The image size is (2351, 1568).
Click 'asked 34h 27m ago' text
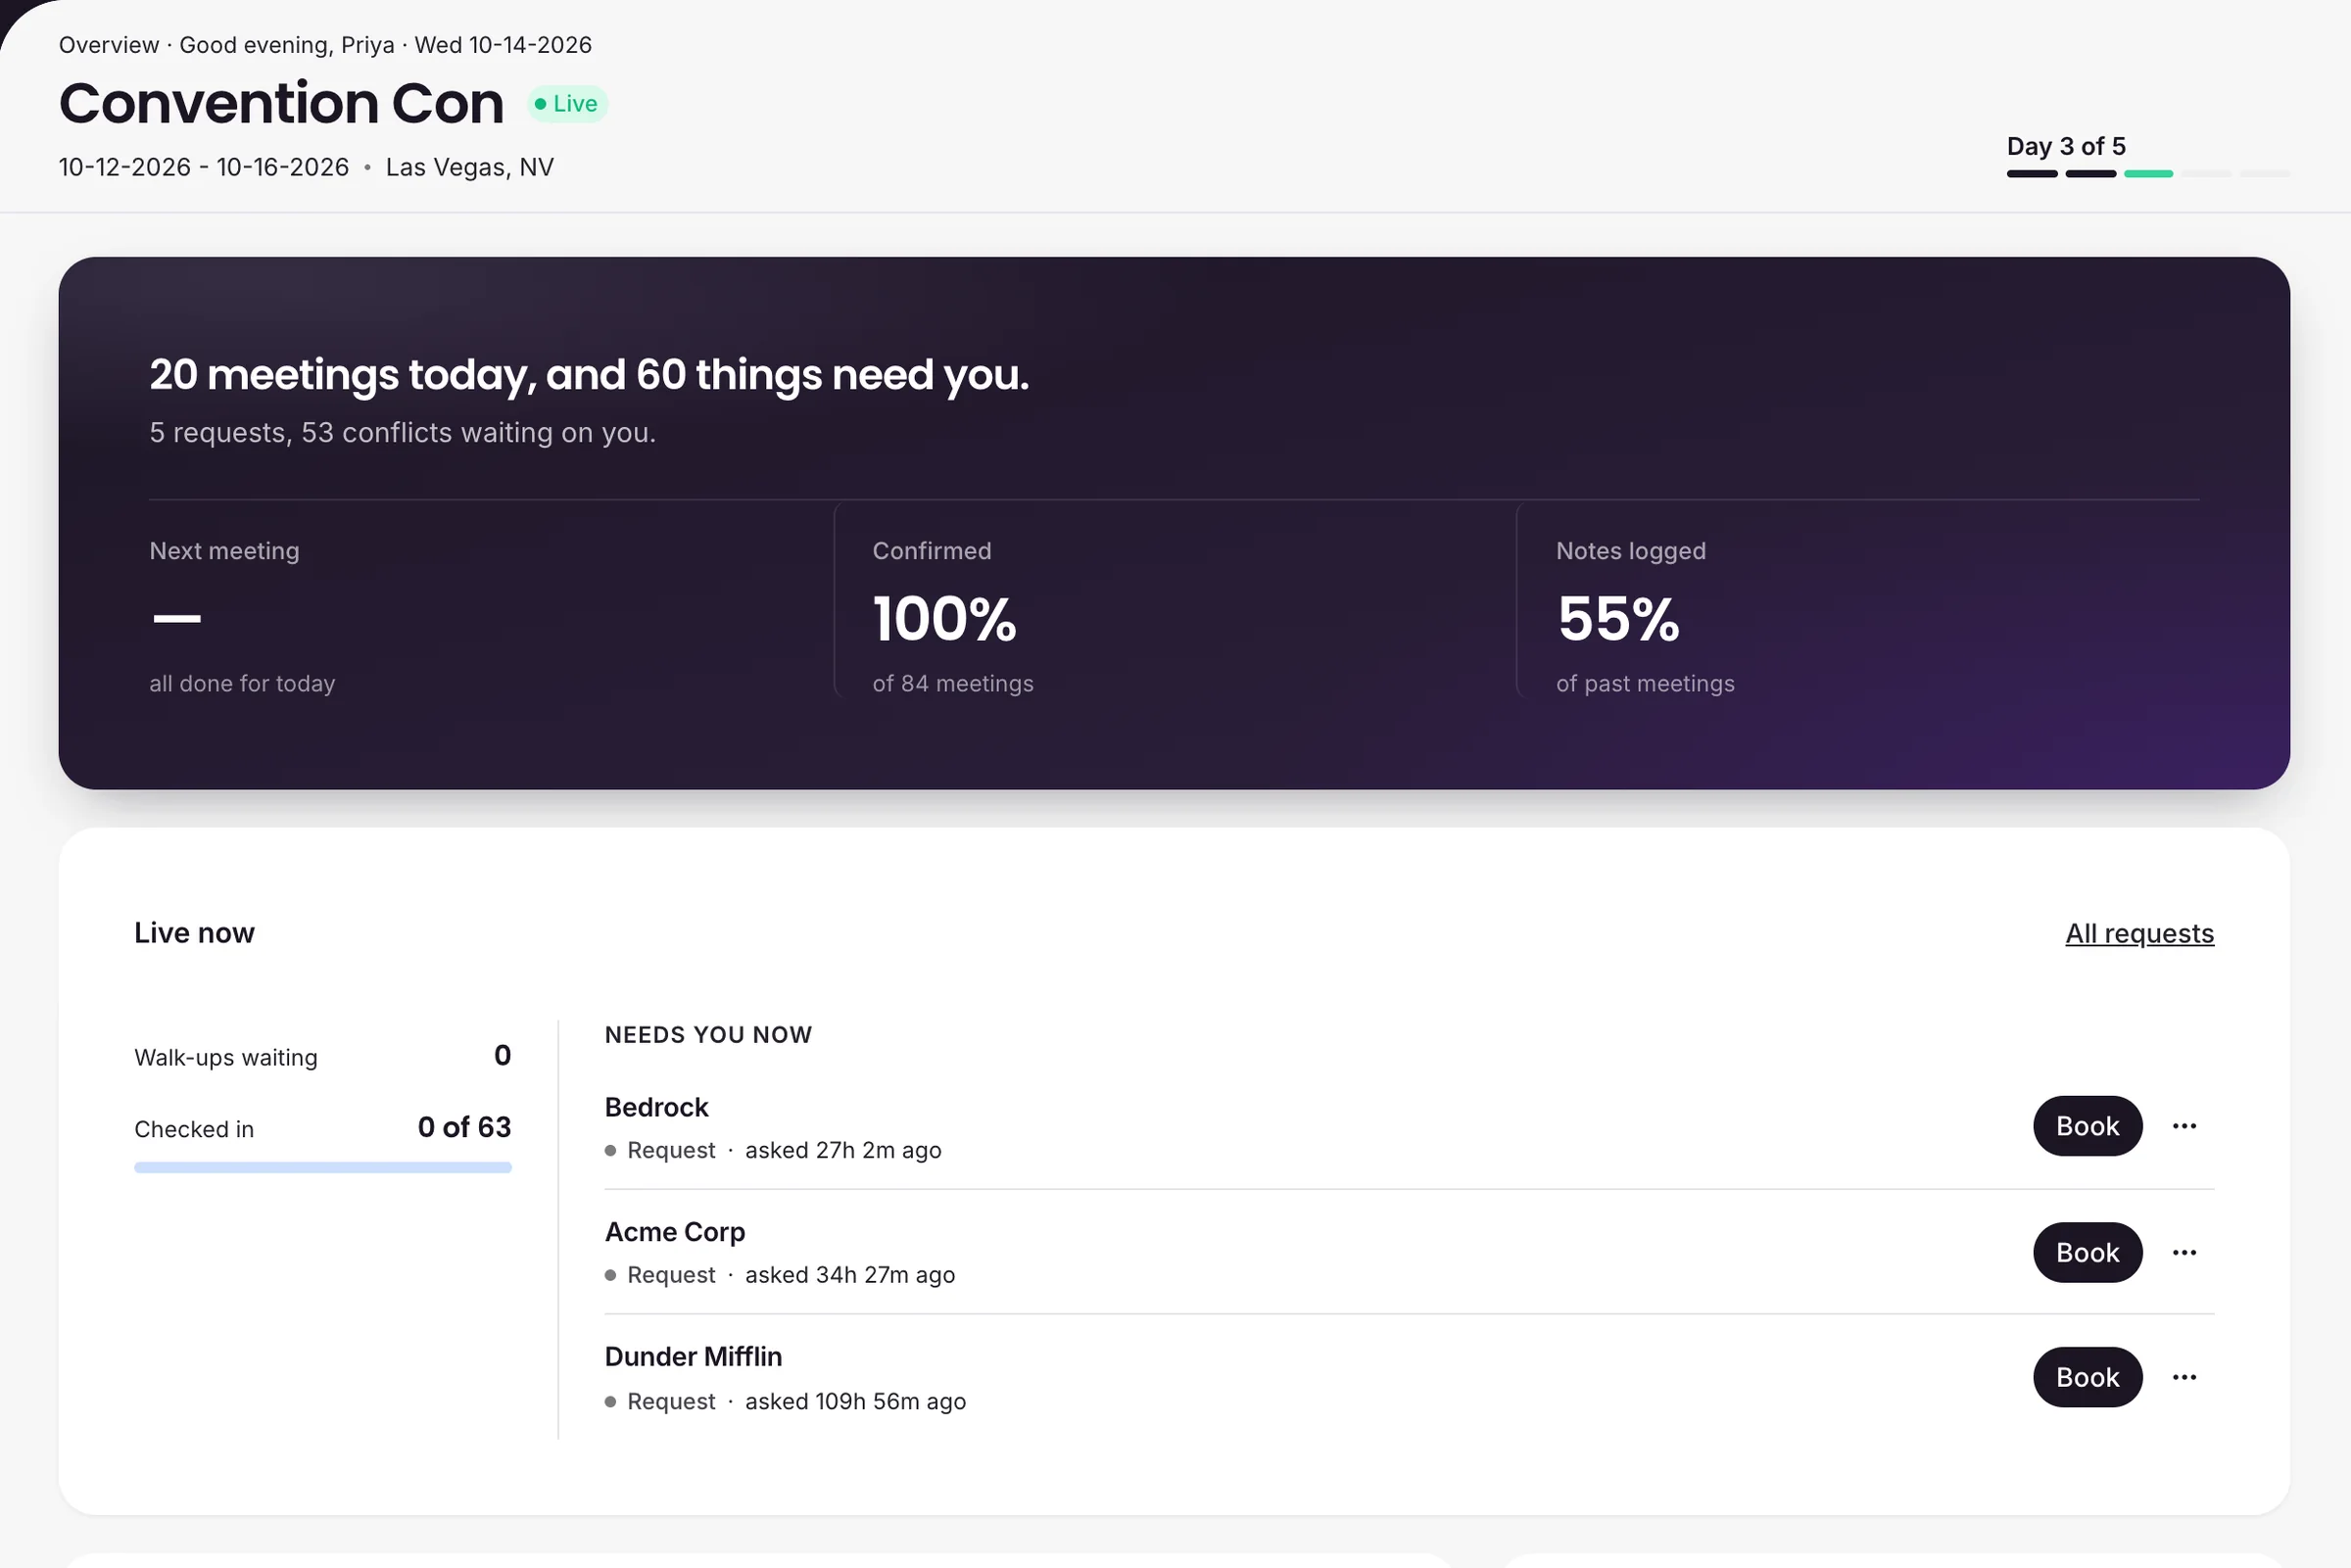coord(850,1275)
